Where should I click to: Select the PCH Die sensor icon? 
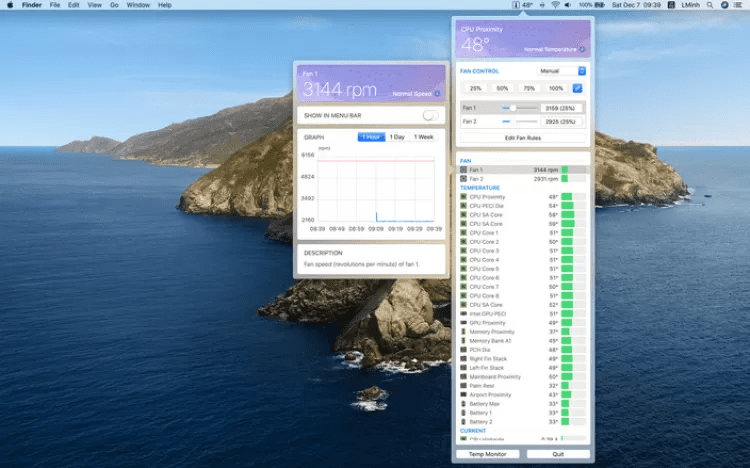(463, 350)
